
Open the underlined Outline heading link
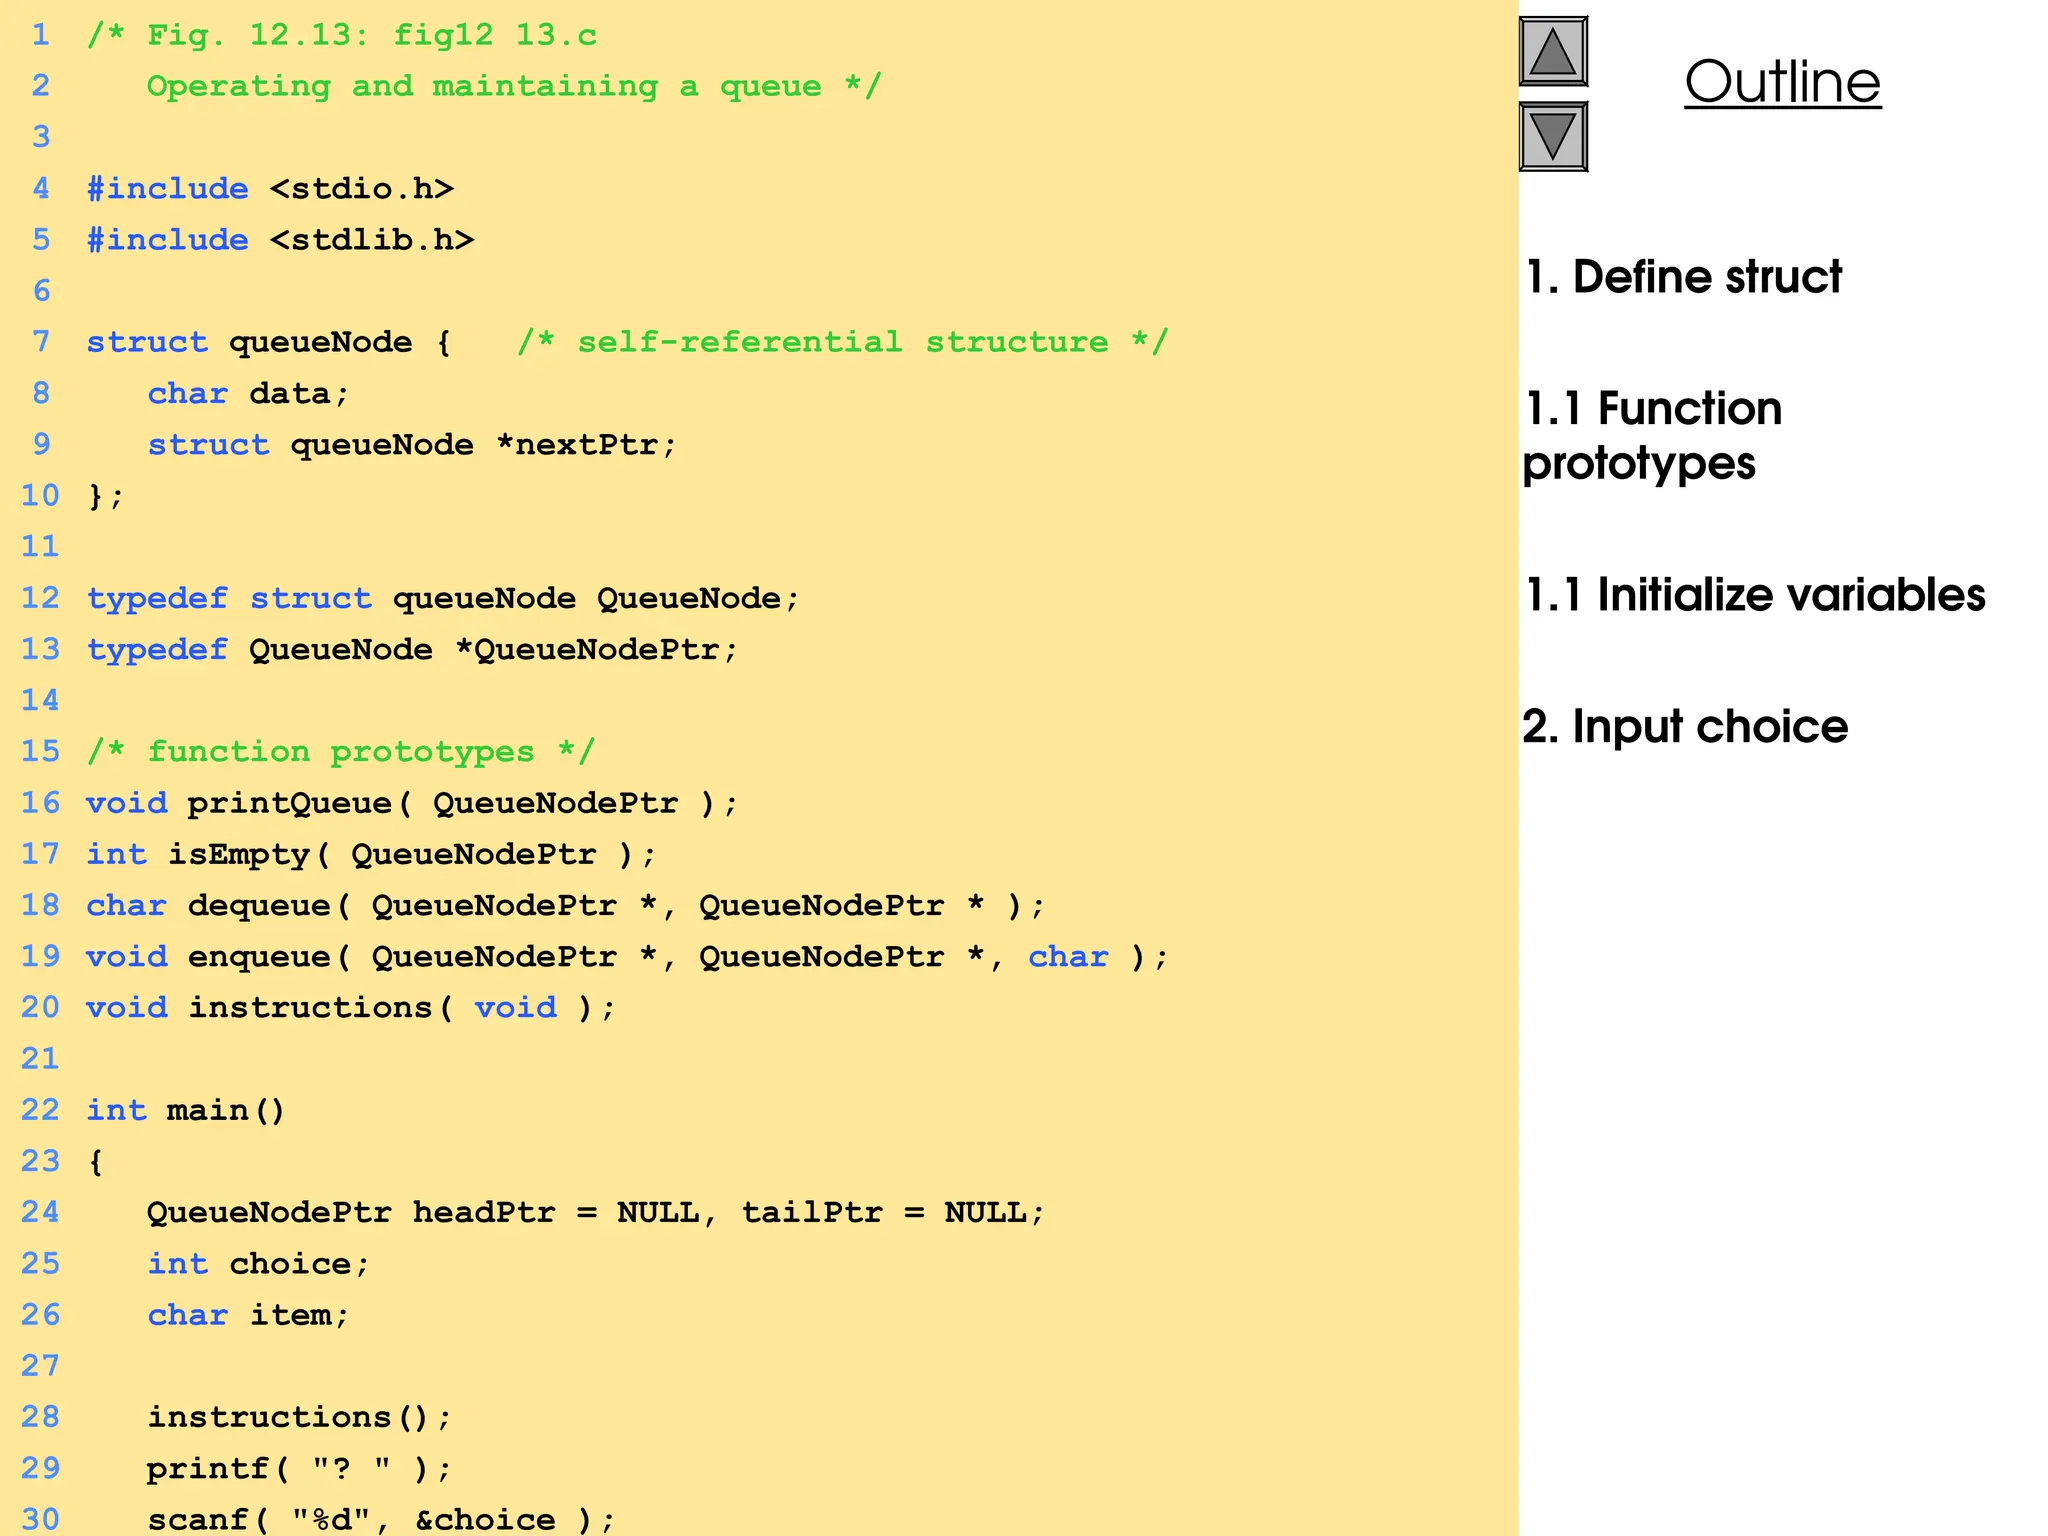tap(1782, 82)
